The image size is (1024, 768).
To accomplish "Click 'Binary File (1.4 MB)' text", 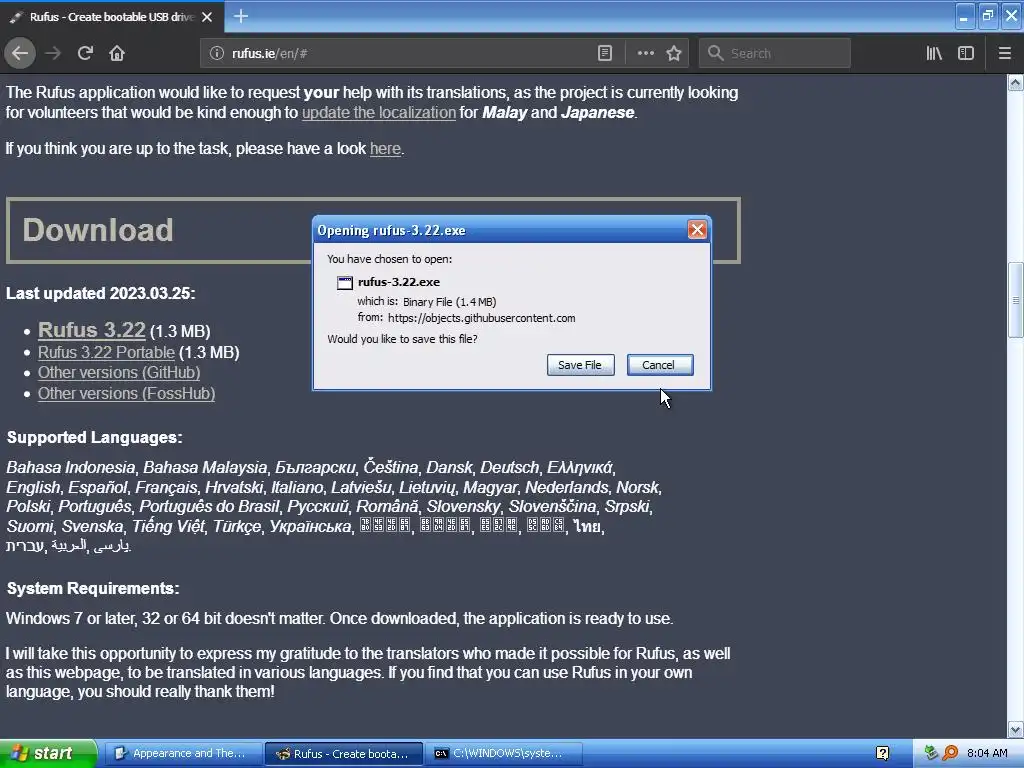I will coord(449,302).
